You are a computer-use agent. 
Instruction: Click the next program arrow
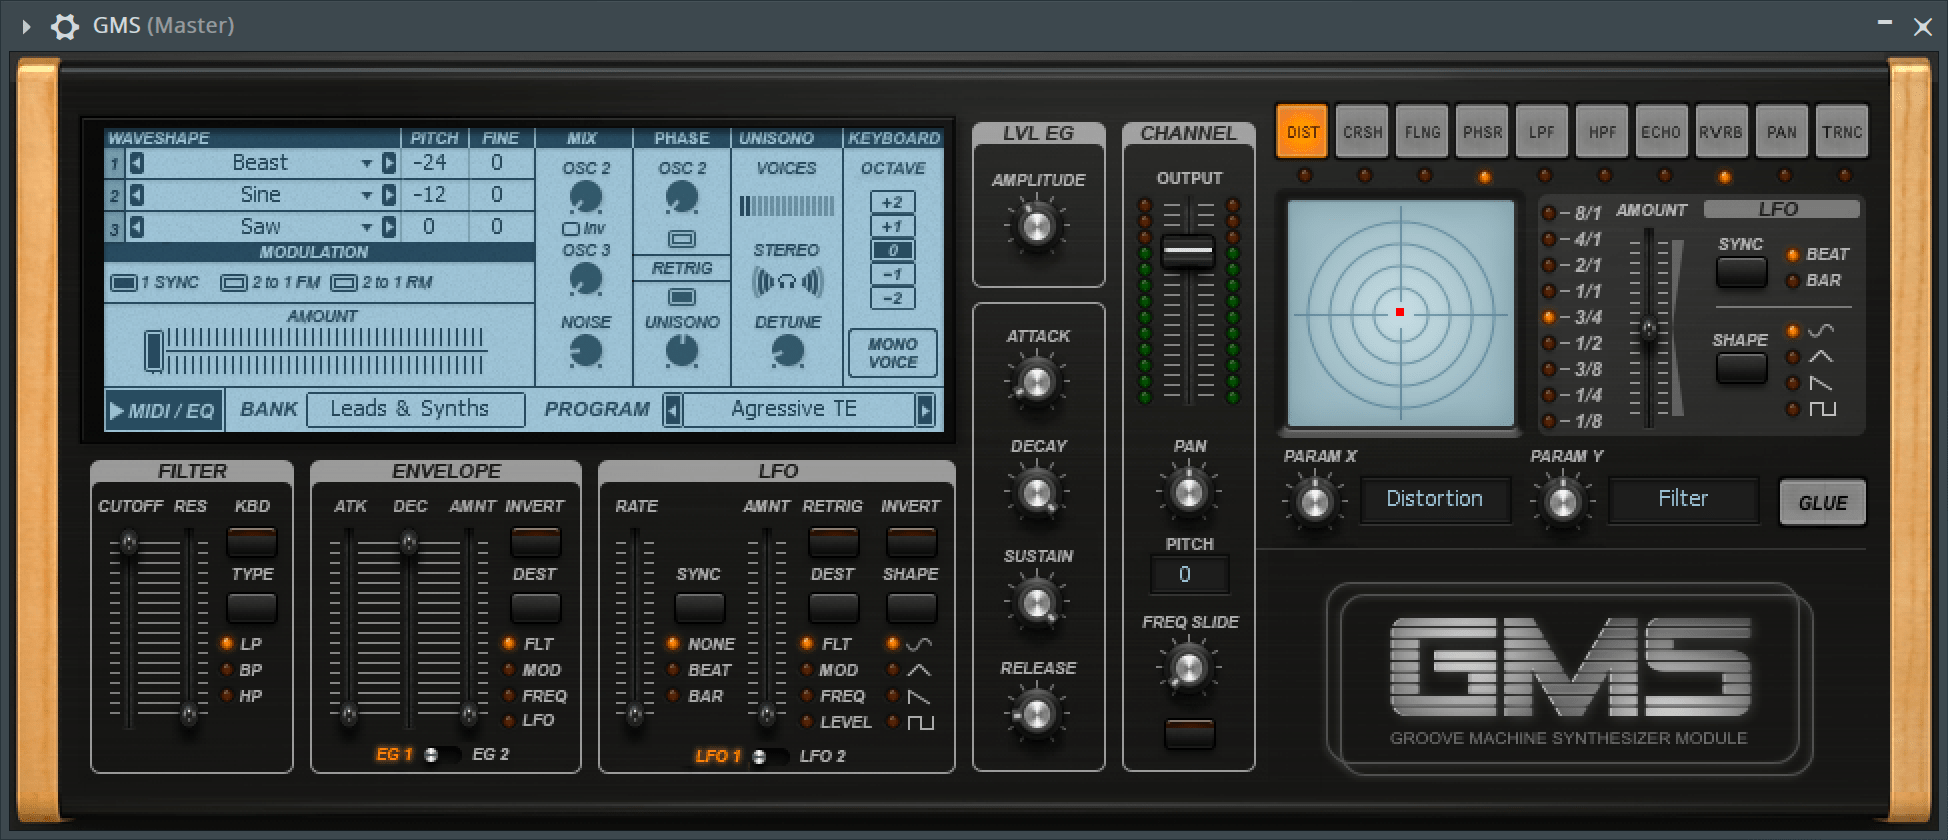pyautogui.click(x=925, y=409)
